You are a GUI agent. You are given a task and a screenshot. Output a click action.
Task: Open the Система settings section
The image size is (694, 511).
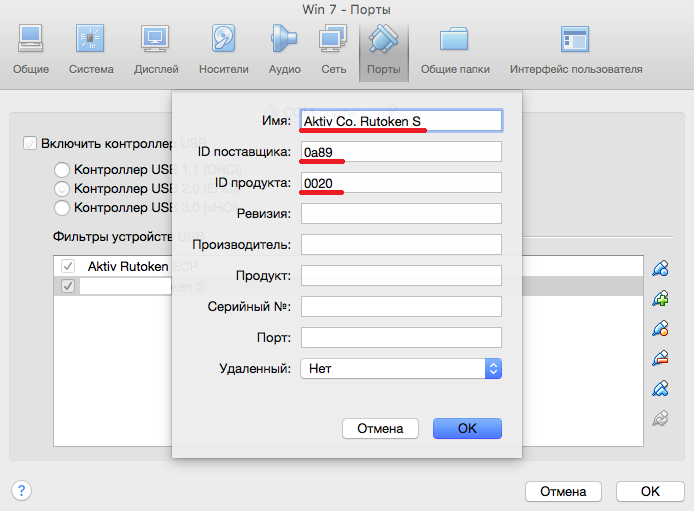(91, 49)
